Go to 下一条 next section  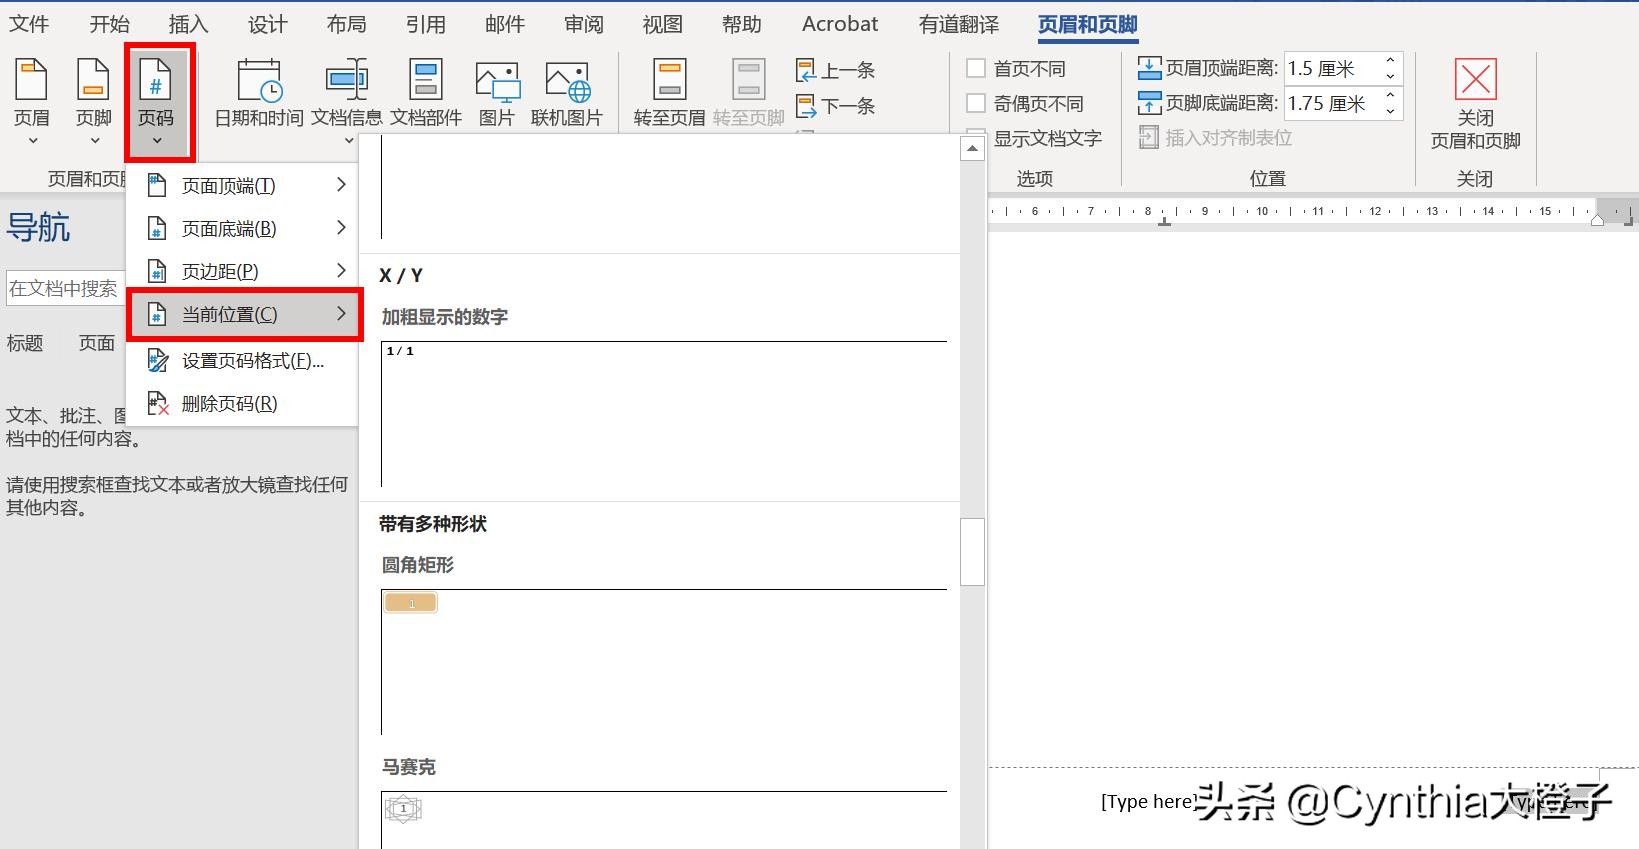coord(836,105)
